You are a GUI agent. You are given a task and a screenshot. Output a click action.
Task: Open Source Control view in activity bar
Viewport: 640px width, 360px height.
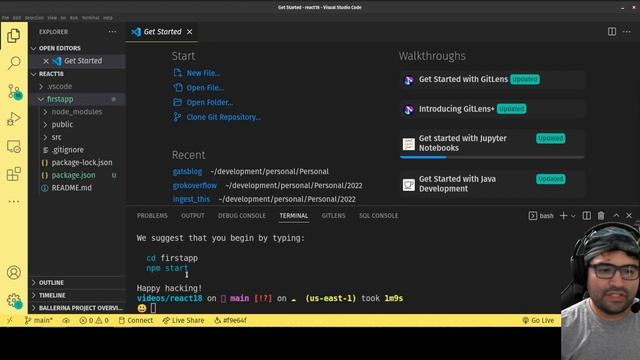pyautogui.click(x=14, y=92)
